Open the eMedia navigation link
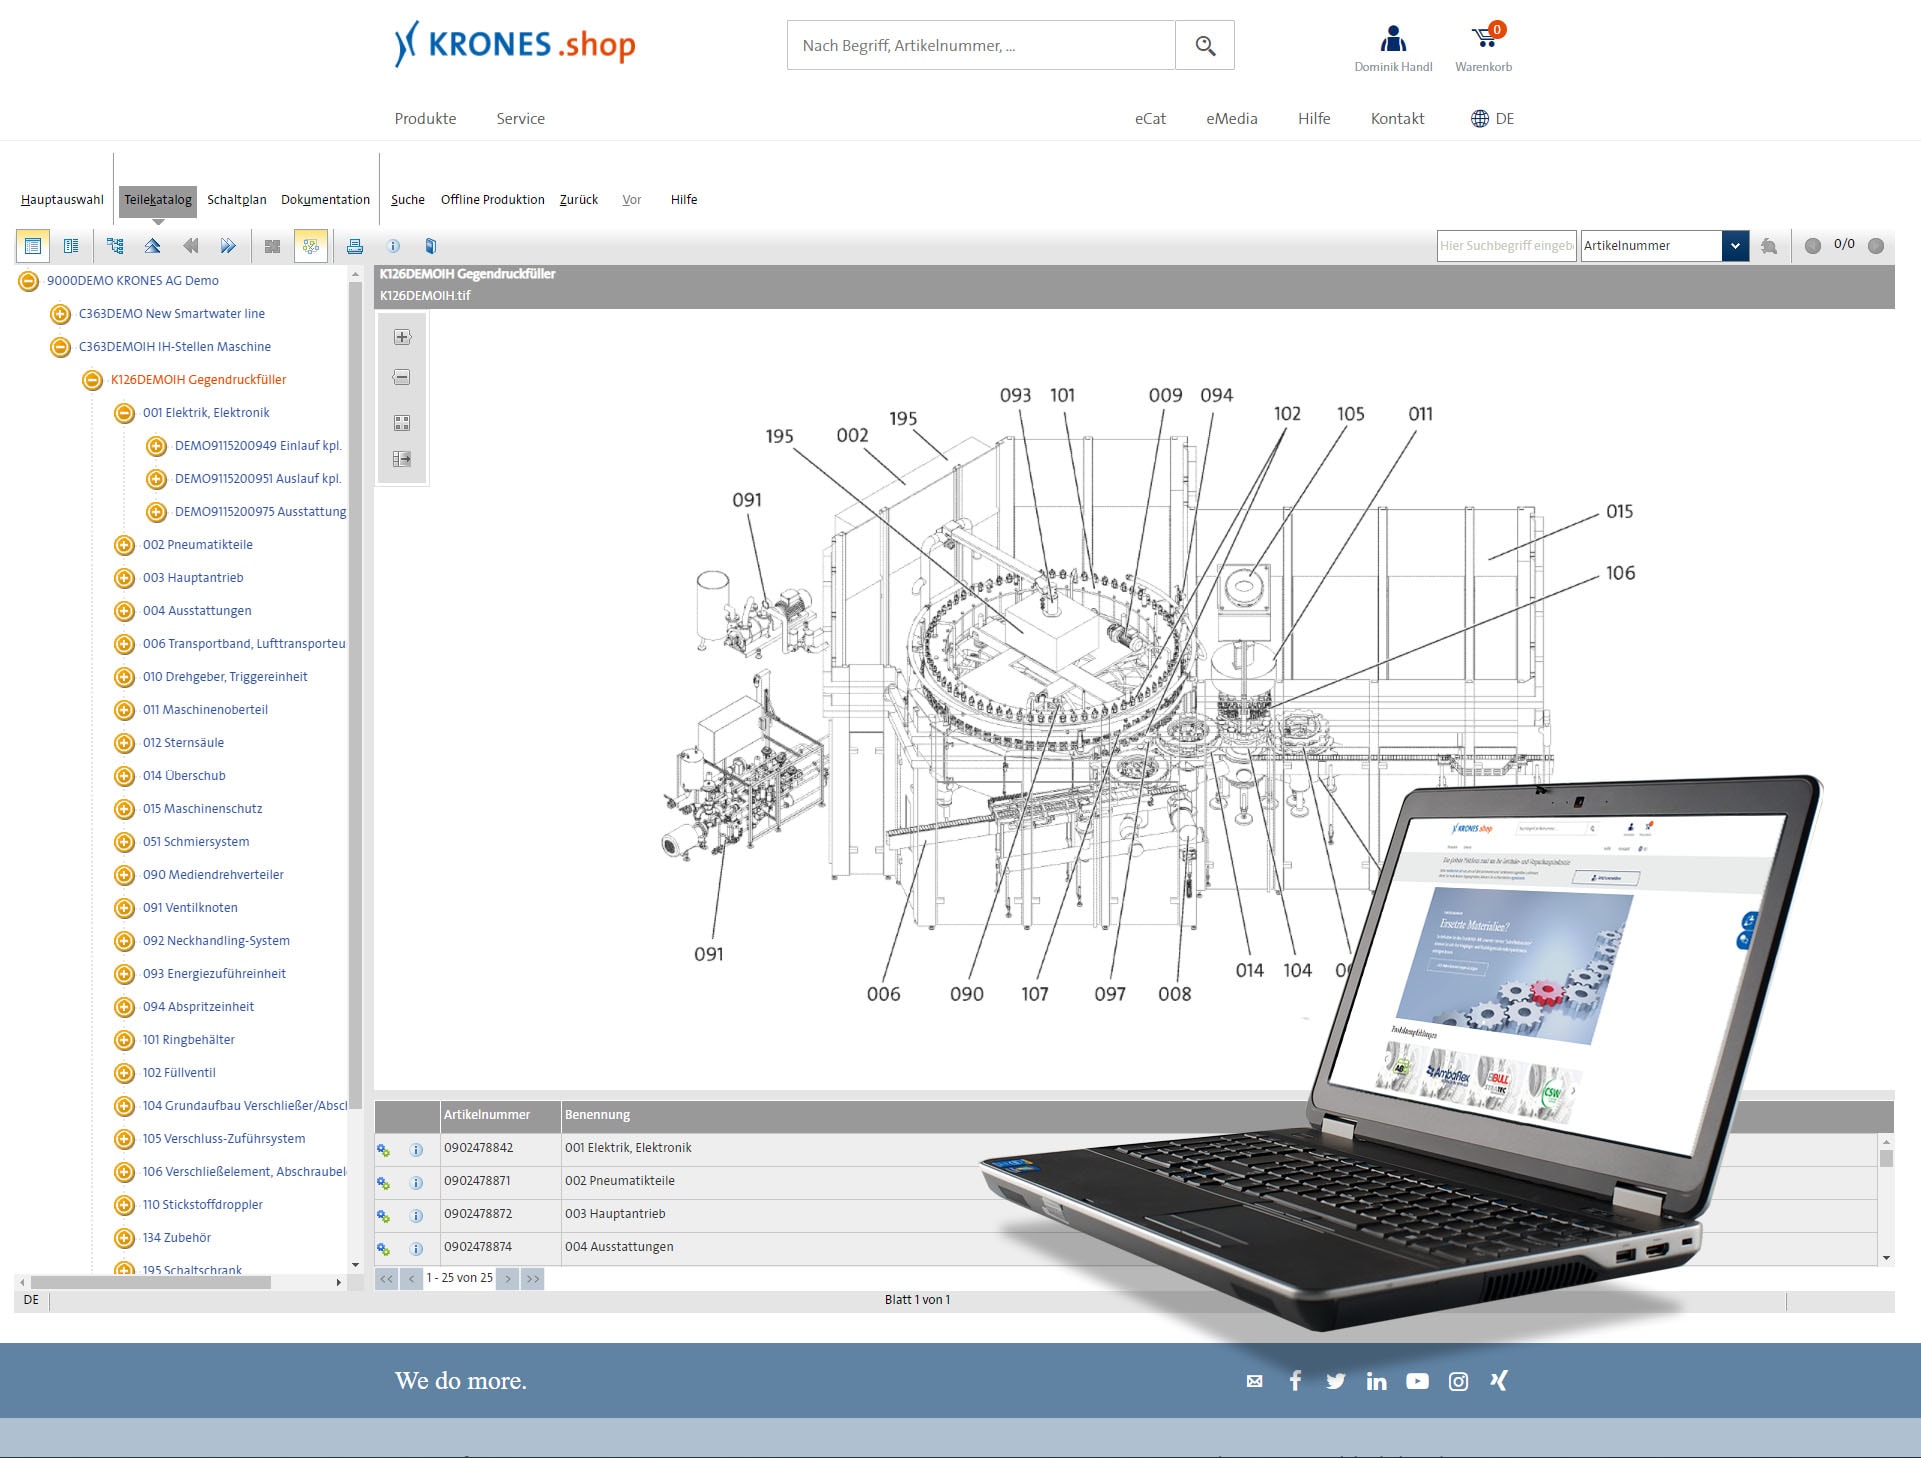The height and width of the screenshot is (1458, 1921). pyautogui.click(x=1231, y=118)
